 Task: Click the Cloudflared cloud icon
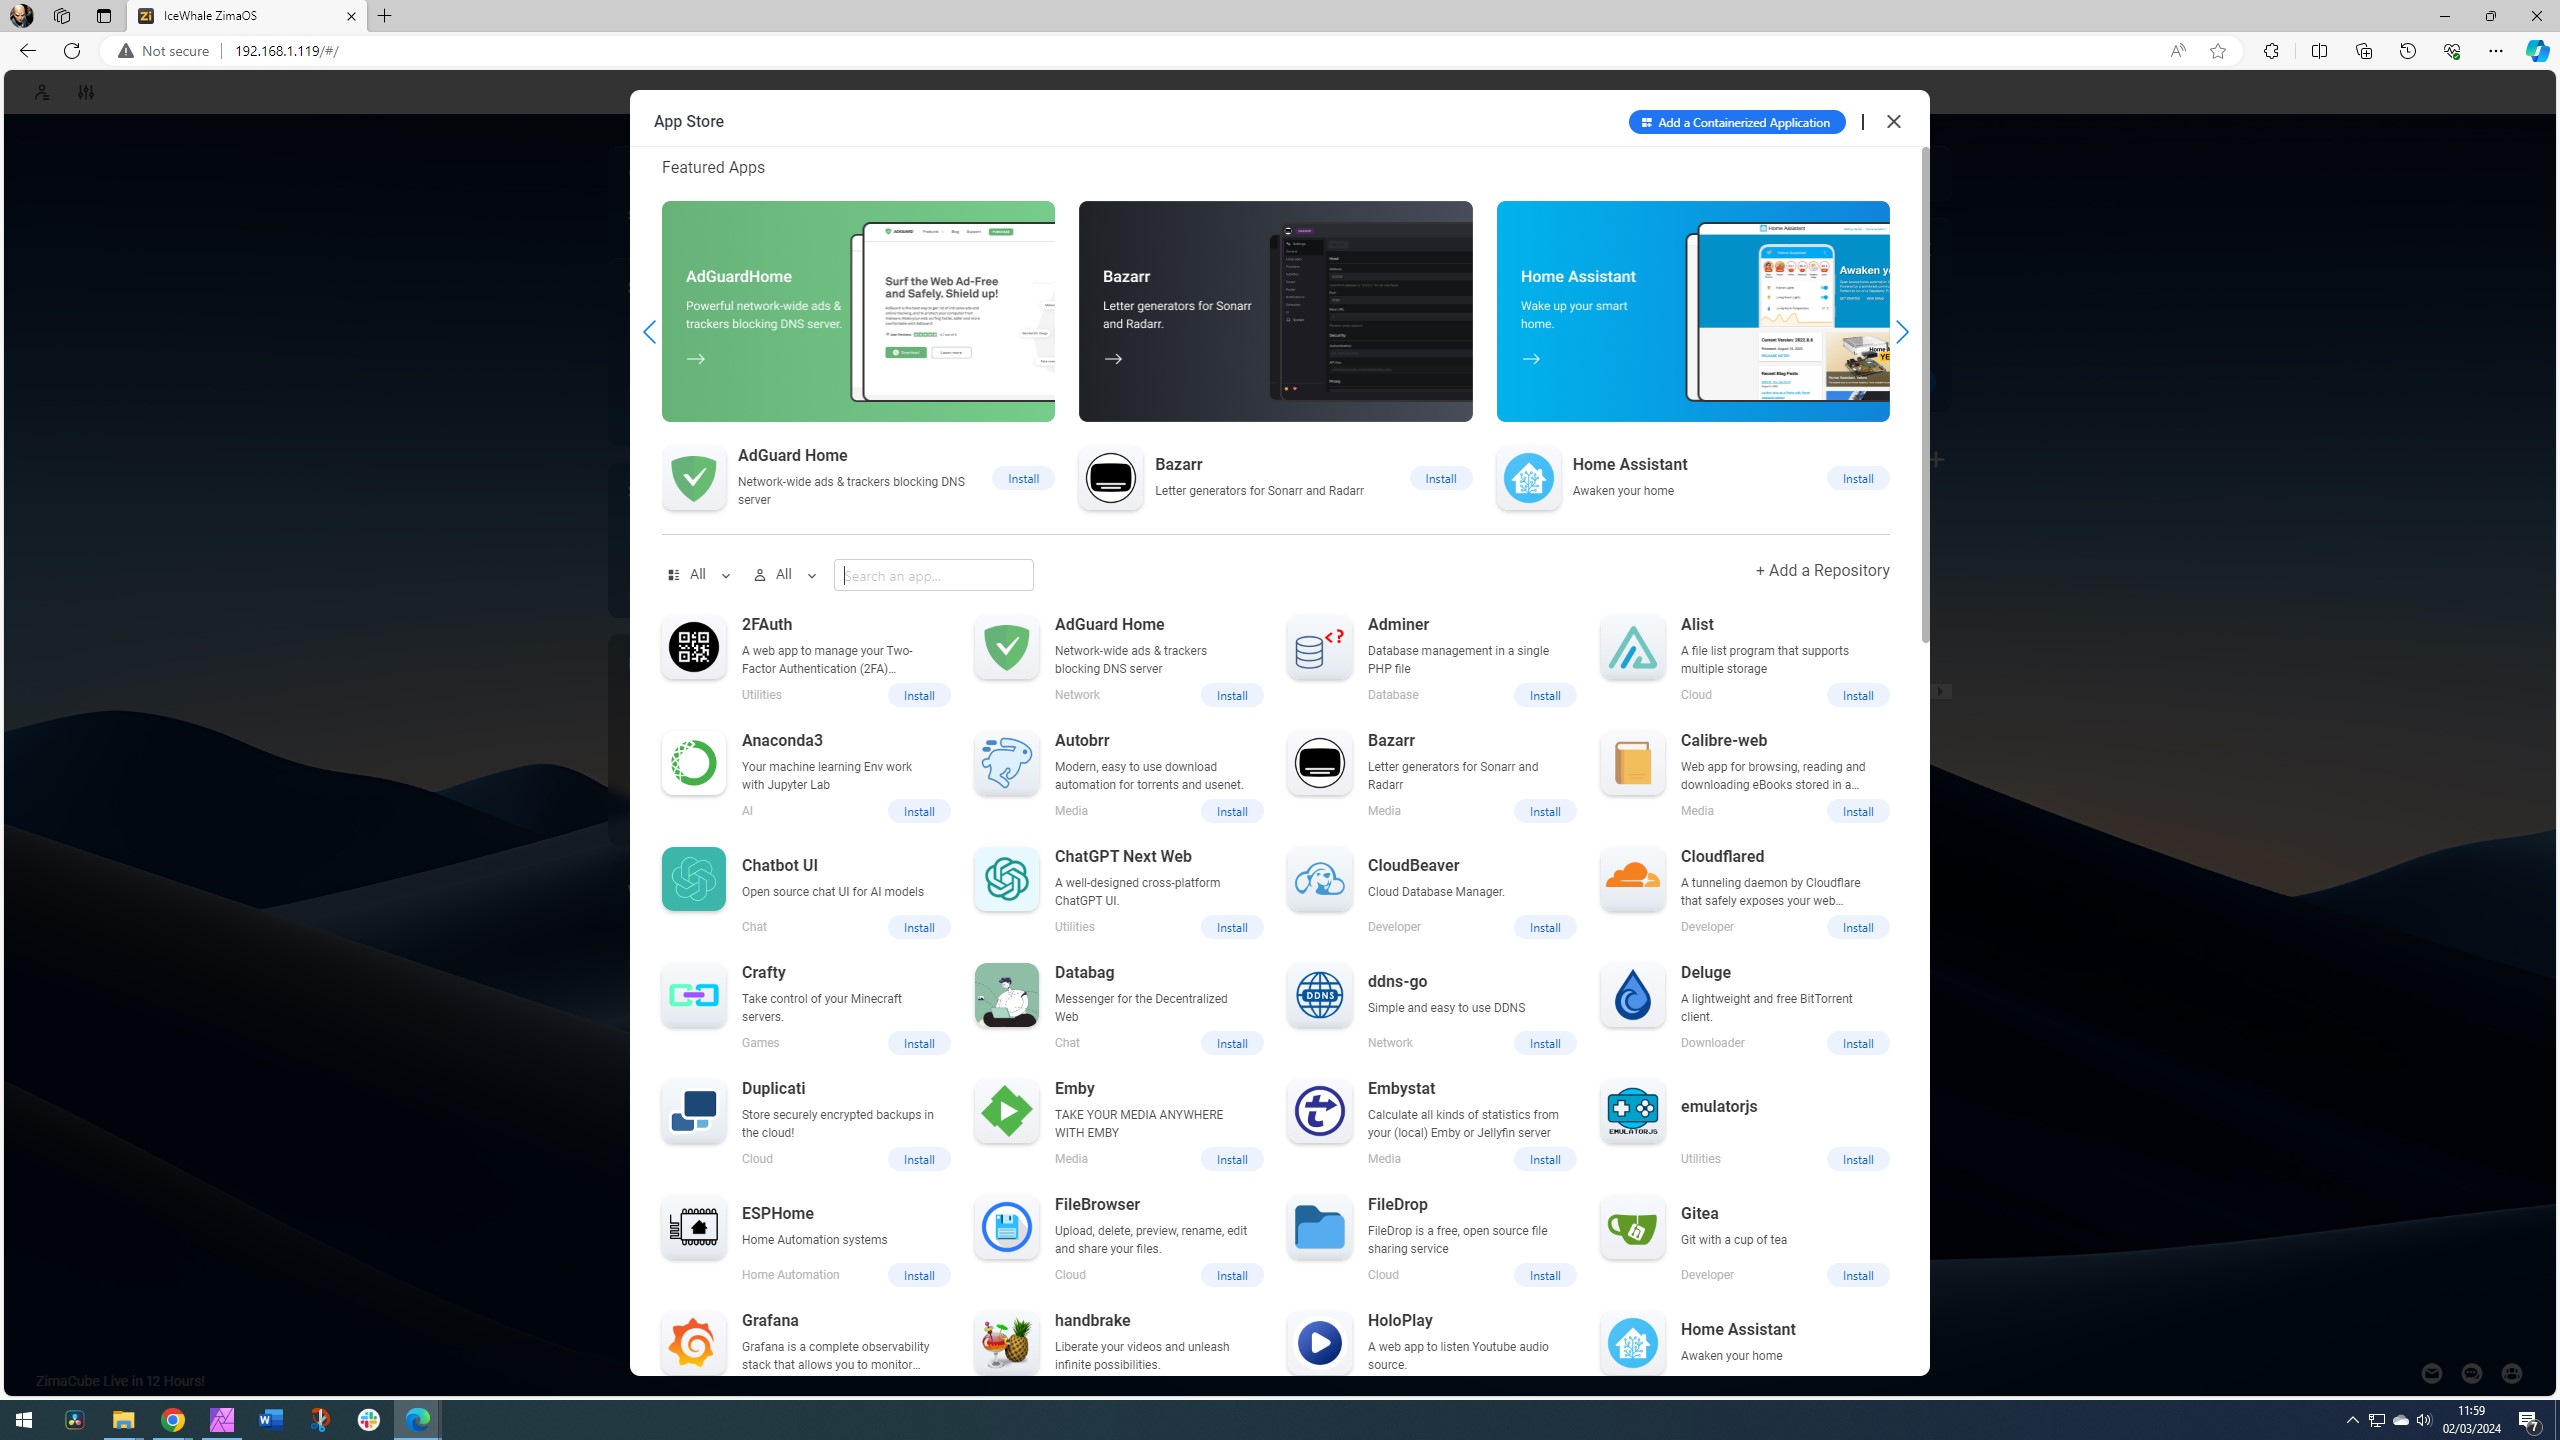(1632, 879)
